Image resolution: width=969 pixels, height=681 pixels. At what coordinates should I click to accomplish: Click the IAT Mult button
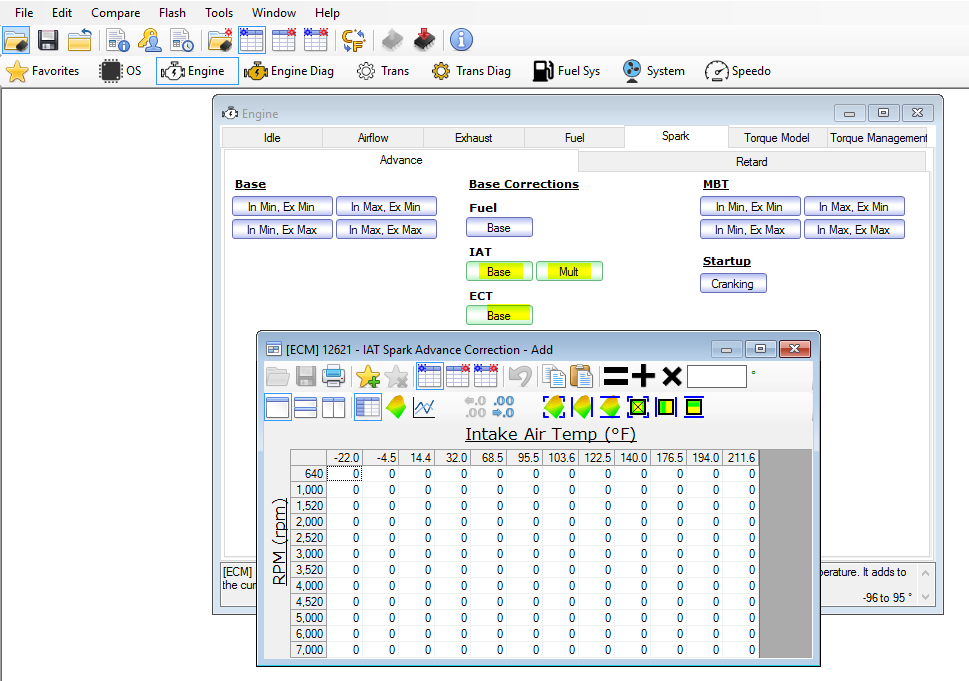(569, 272)
